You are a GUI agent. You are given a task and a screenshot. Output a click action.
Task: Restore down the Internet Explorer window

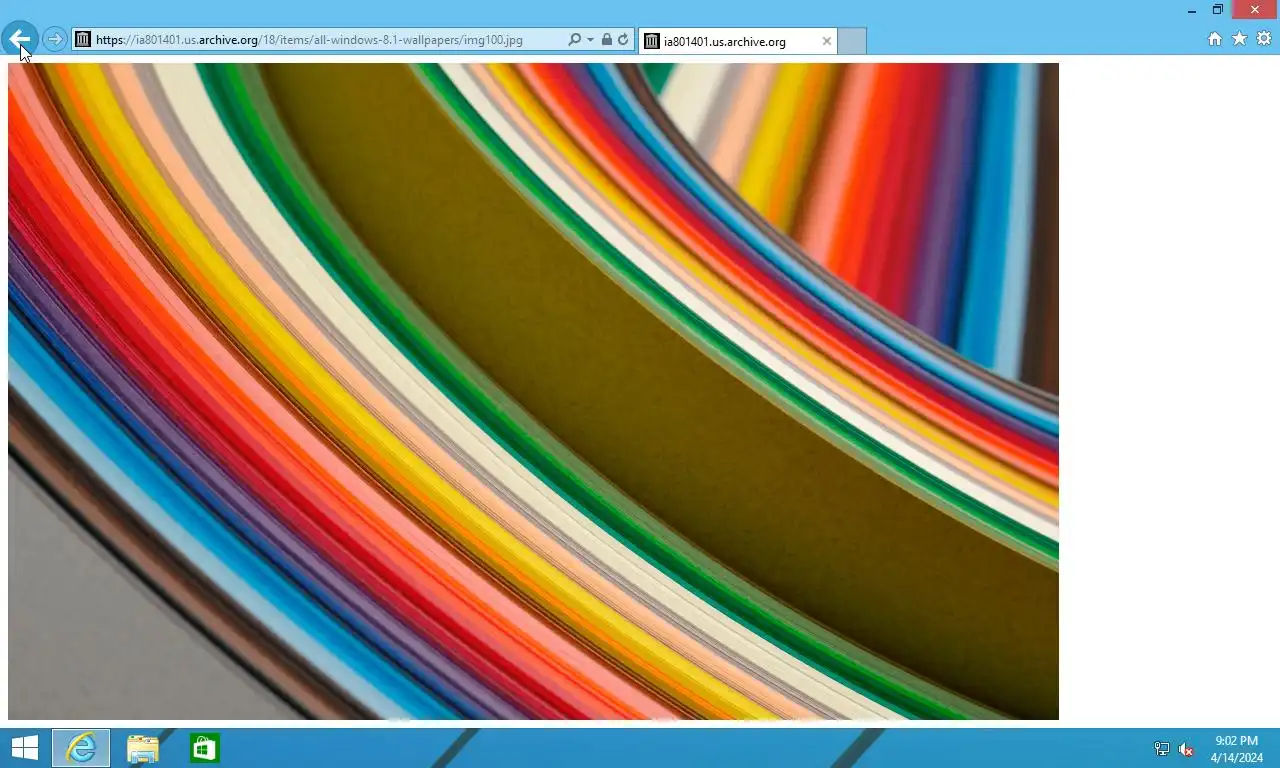[1218, 9]
